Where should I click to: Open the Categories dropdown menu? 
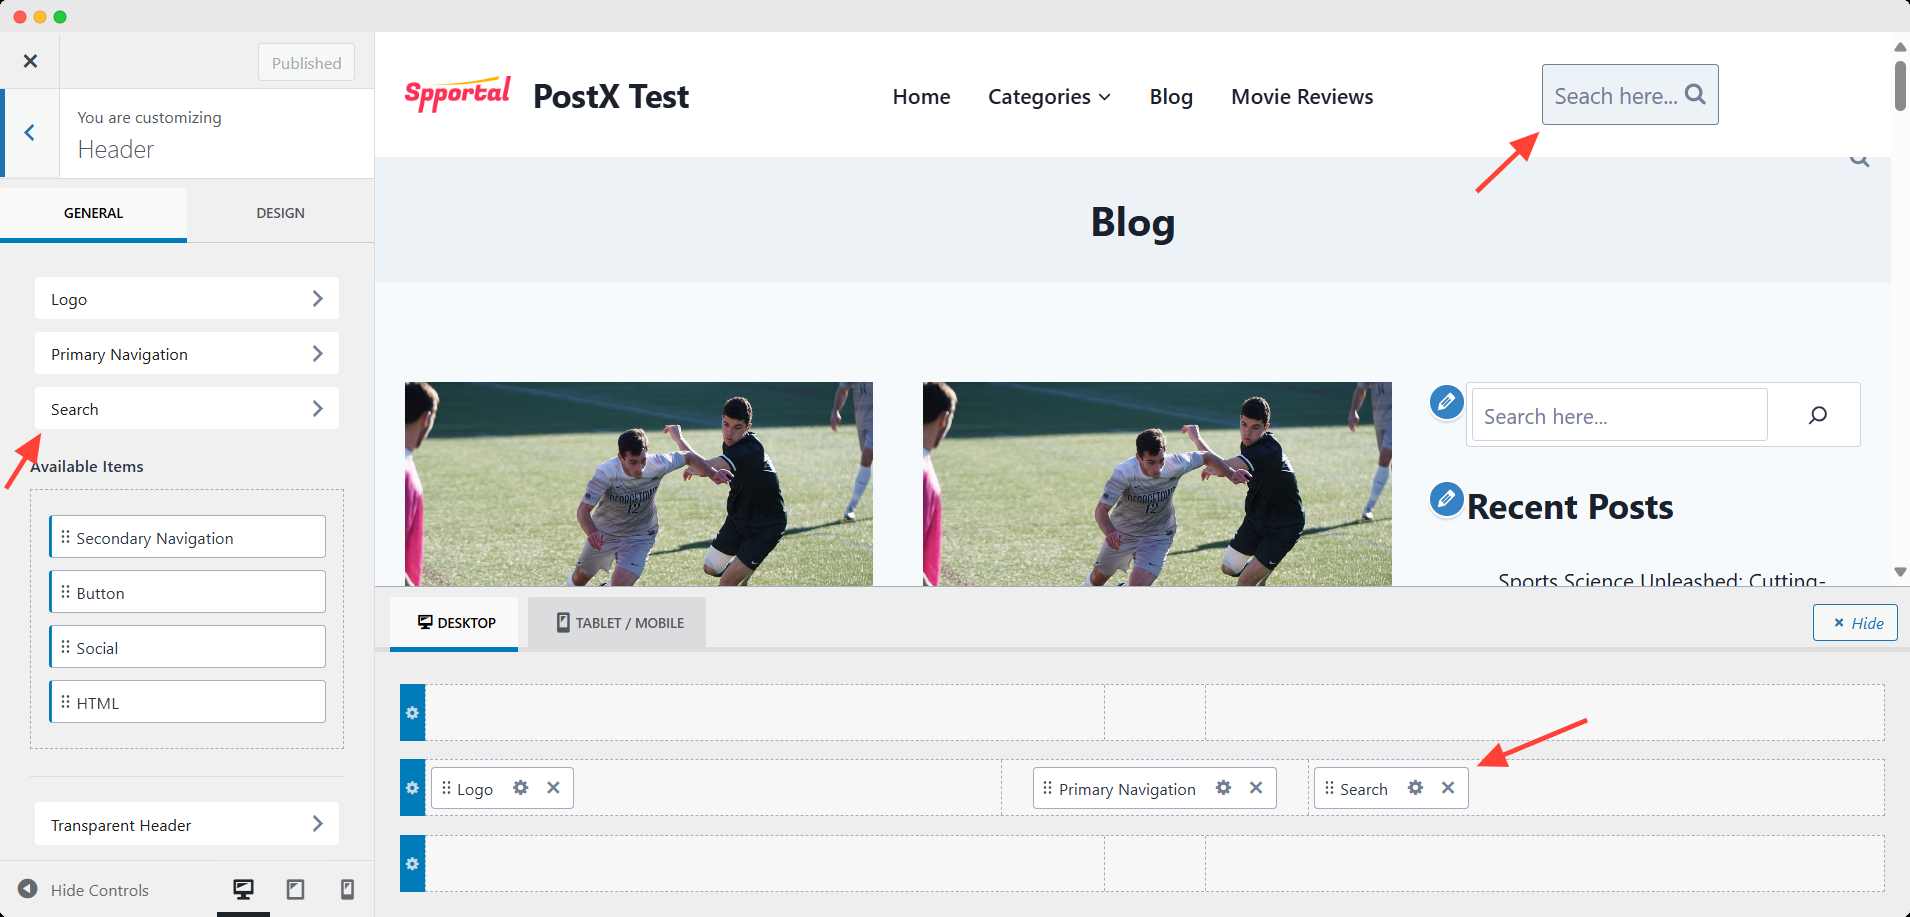[1049, 97]
